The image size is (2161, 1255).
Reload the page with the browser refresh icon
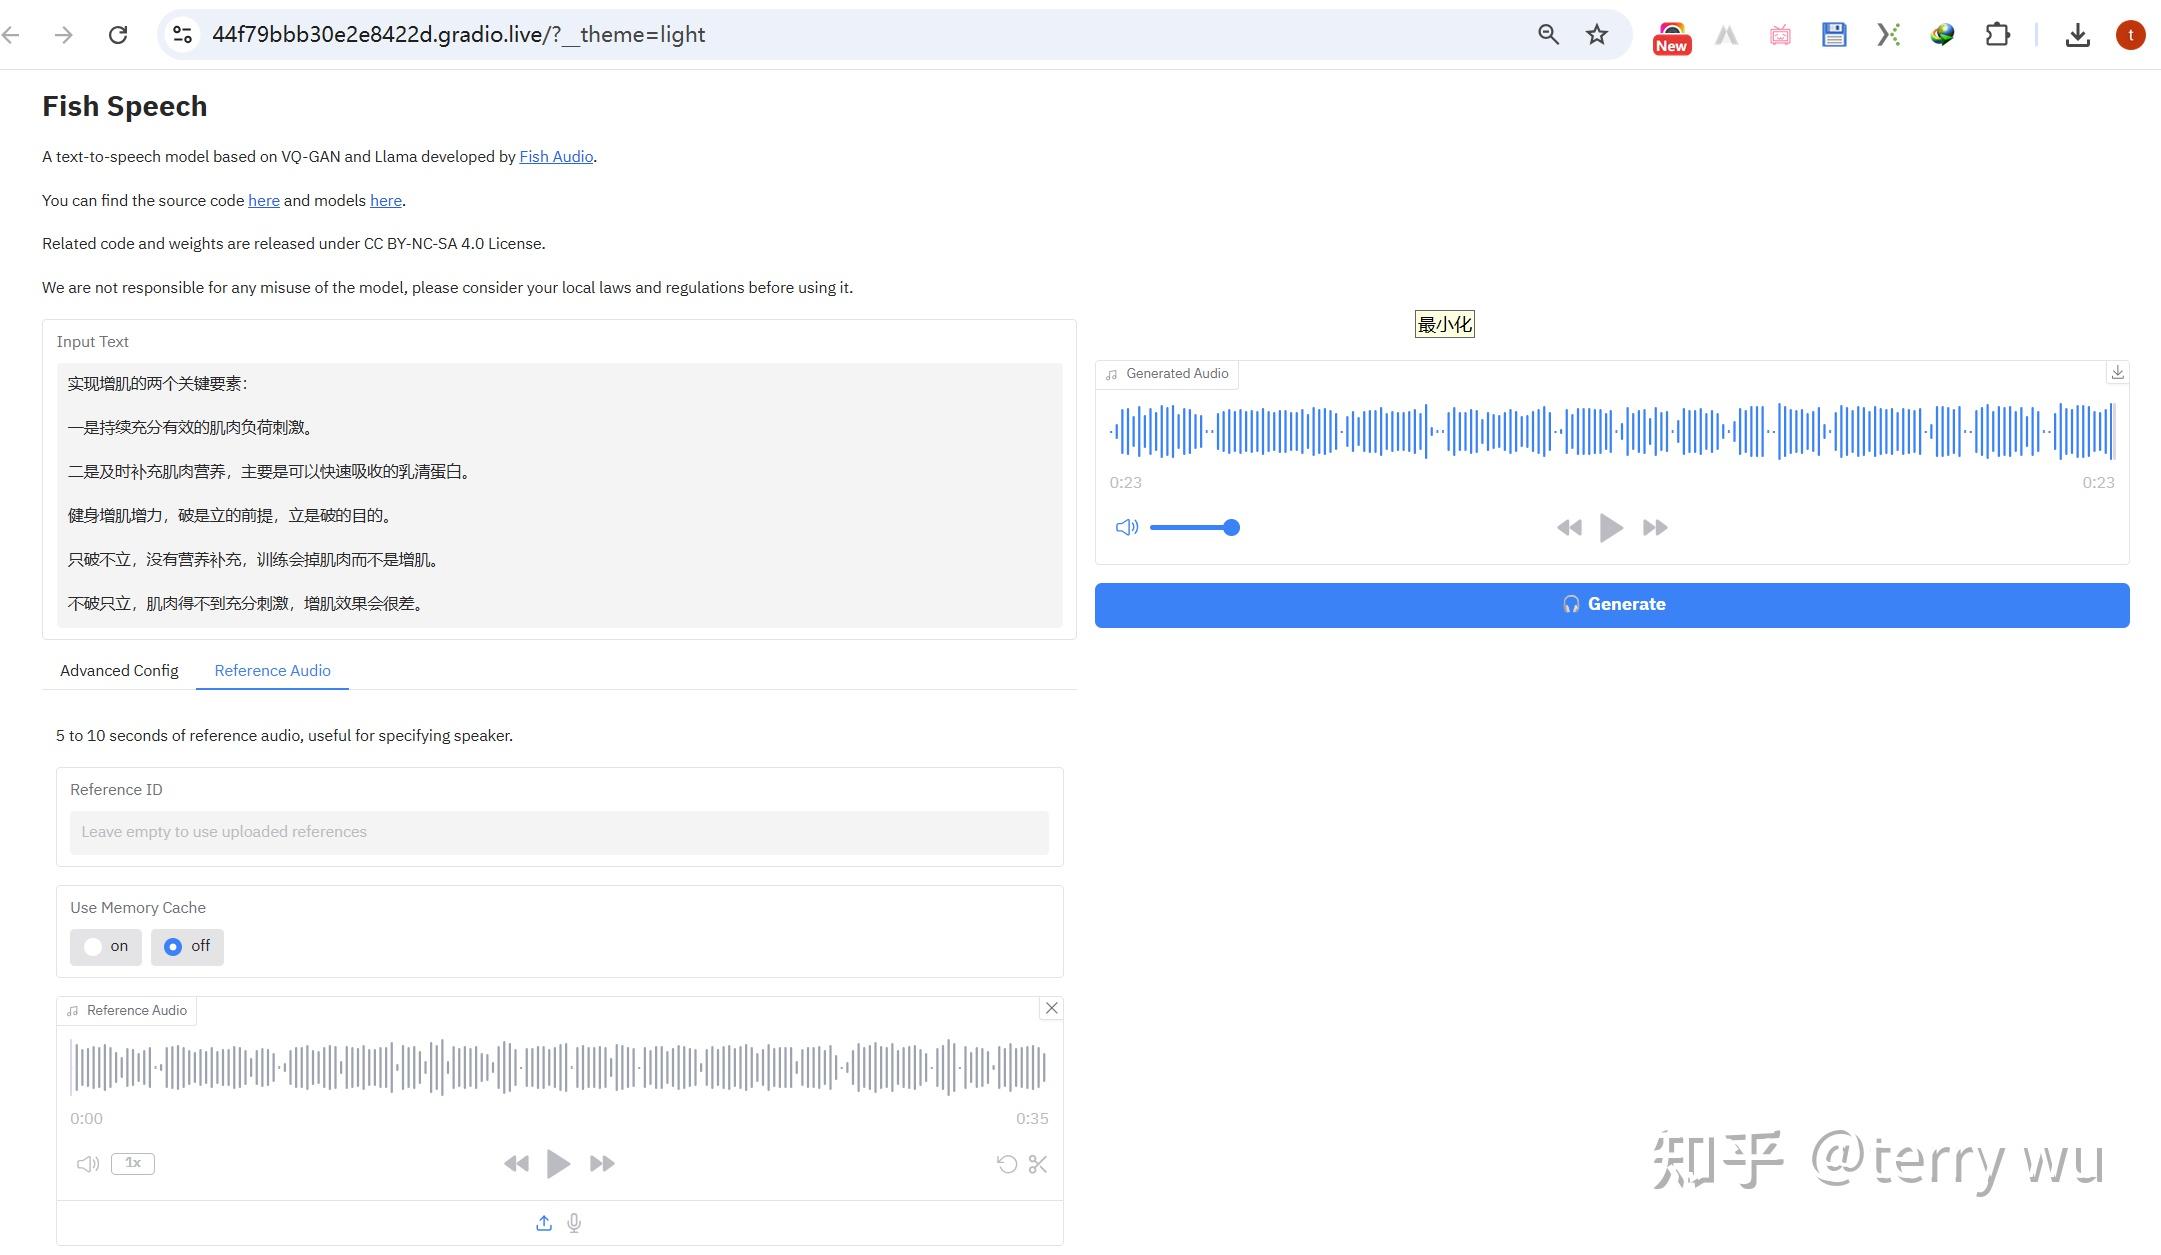(x=118, y=33)
